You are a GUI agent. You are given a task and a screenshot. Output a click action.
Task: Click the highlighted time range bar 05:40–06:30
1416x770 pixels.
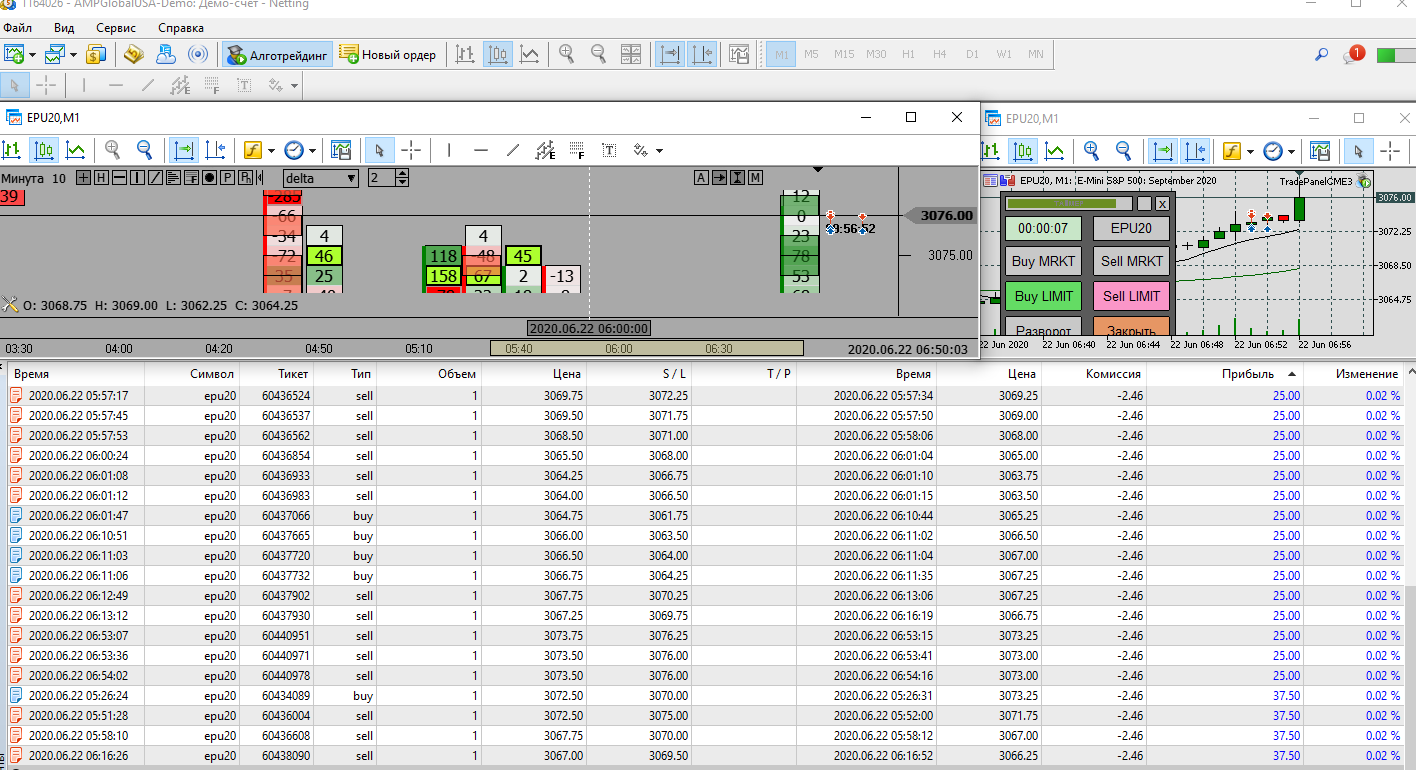pyautogui.click(x=646, y=348)
